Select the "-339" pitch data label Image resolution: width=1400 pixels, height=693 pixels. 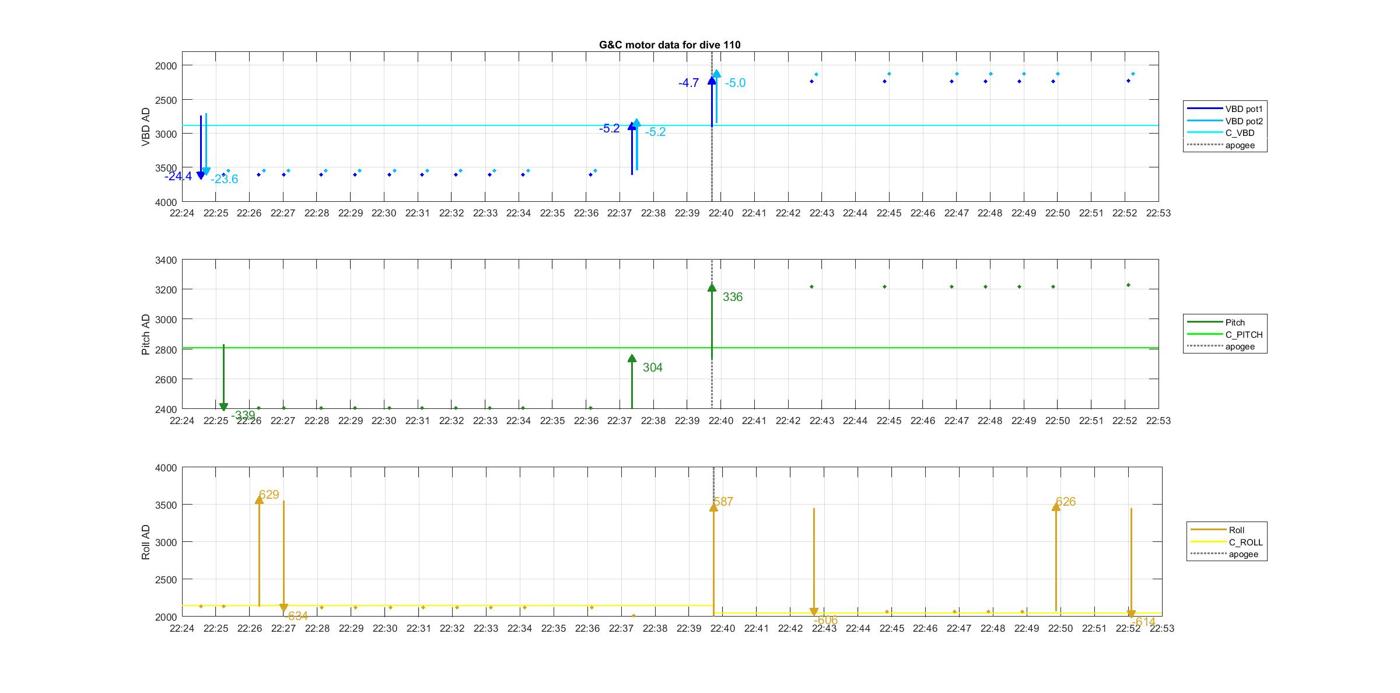(243, 416)
